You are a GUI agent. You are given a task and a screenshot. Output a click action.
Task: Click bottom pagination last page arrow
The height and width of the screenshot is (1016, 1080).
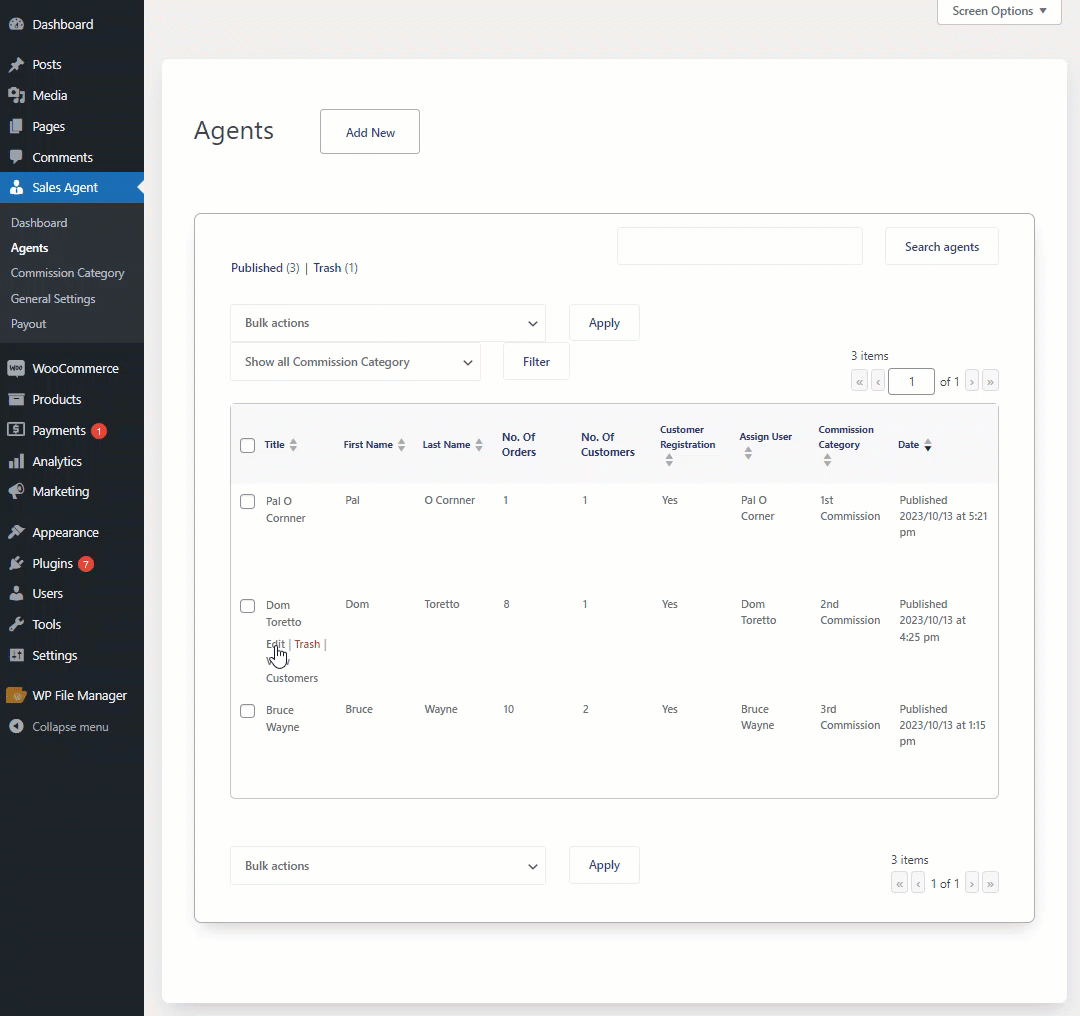[x=990, y=883]
